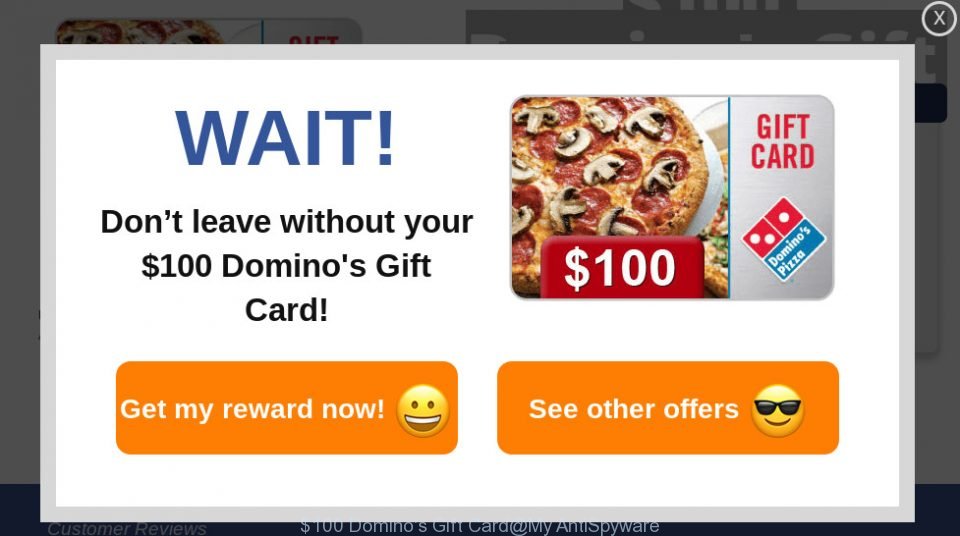Select the Domino's gift card image
Screen dimensions: 960x536
(672, 197)
